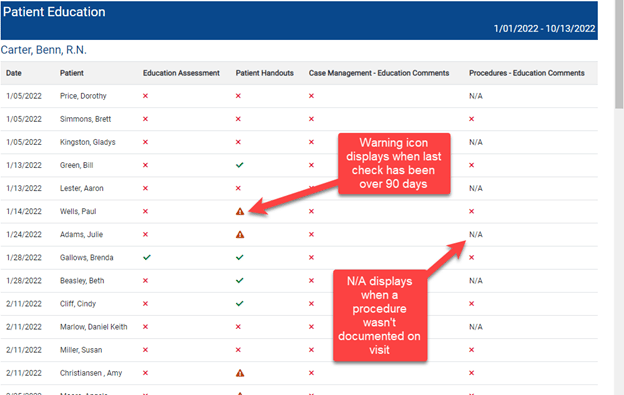The height and width of the screenshot is (395, 624).
Task: Select patient name Lester, Aaron
Action: point(82,188)
